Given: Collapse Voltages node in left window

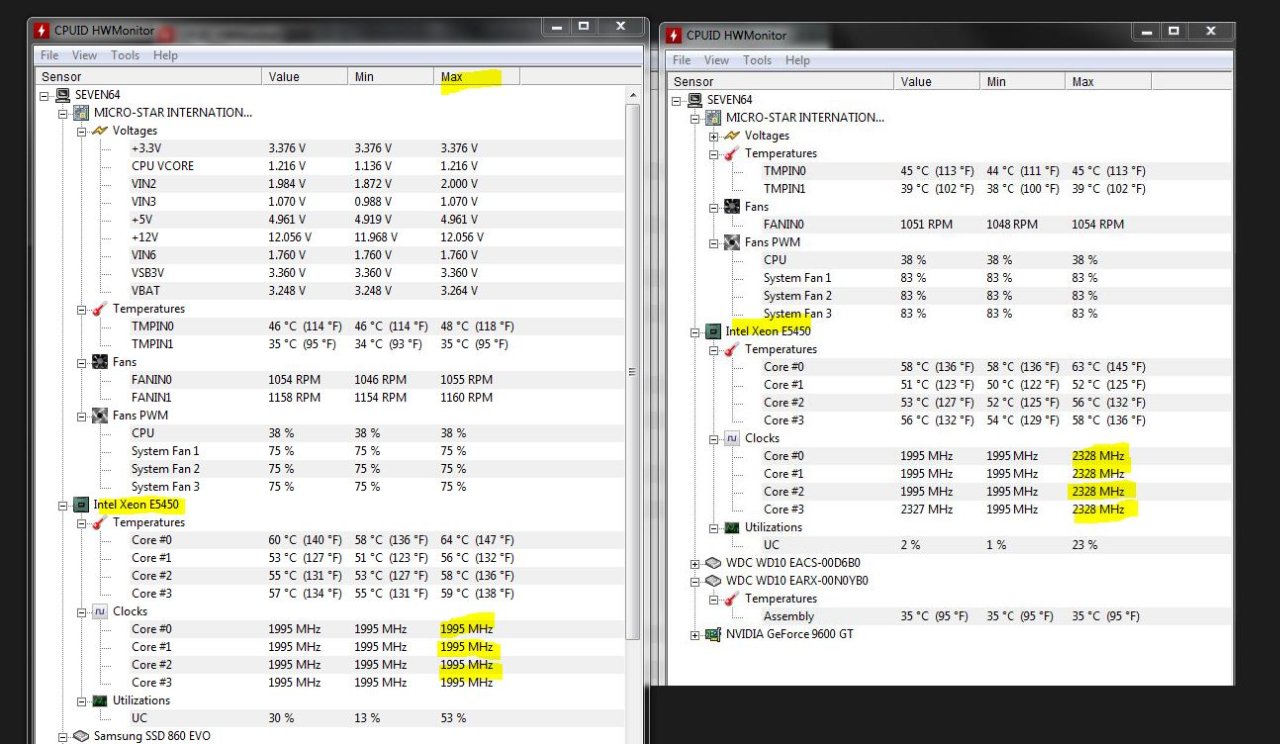Looking at the screenshot, I should (x=82, y=131).
